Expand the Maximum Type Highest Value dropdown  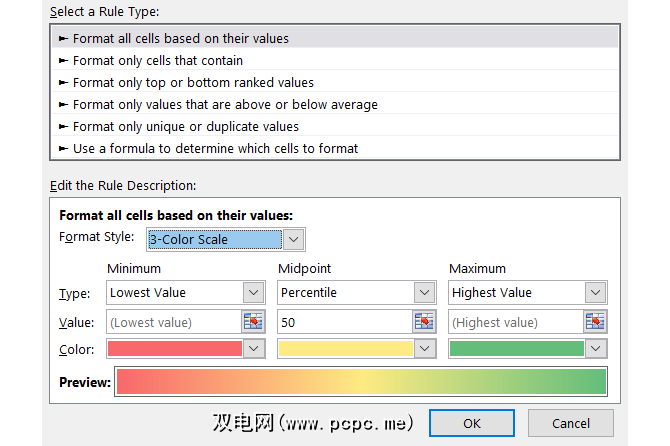(595, 293)
